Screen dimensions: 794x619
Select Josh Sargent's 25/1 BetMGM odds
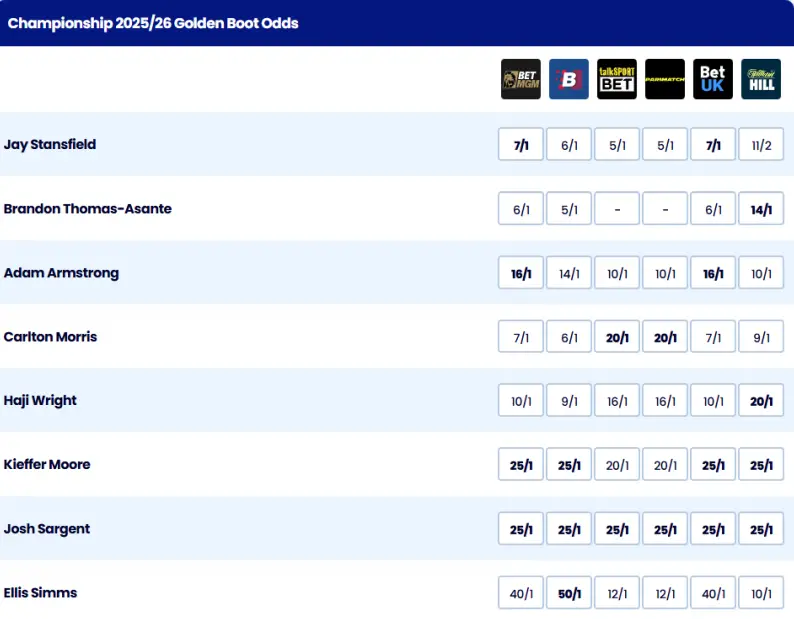[521, 529]
